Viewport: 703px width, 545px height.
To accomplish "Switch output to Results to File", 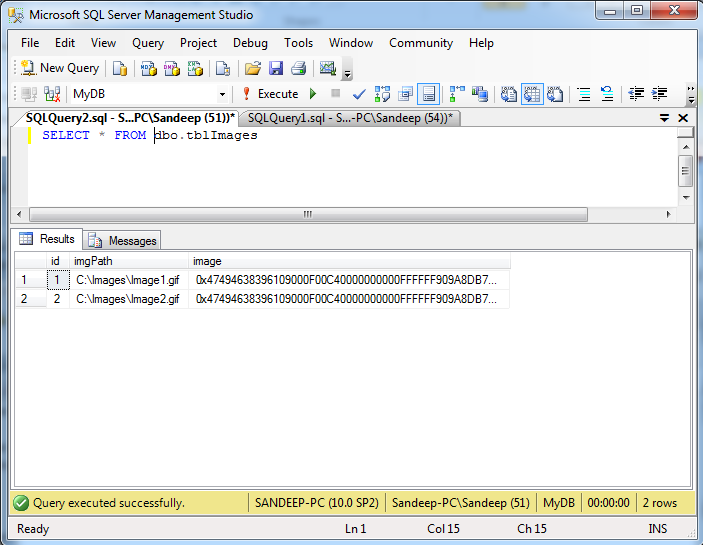I will [555, 94].
